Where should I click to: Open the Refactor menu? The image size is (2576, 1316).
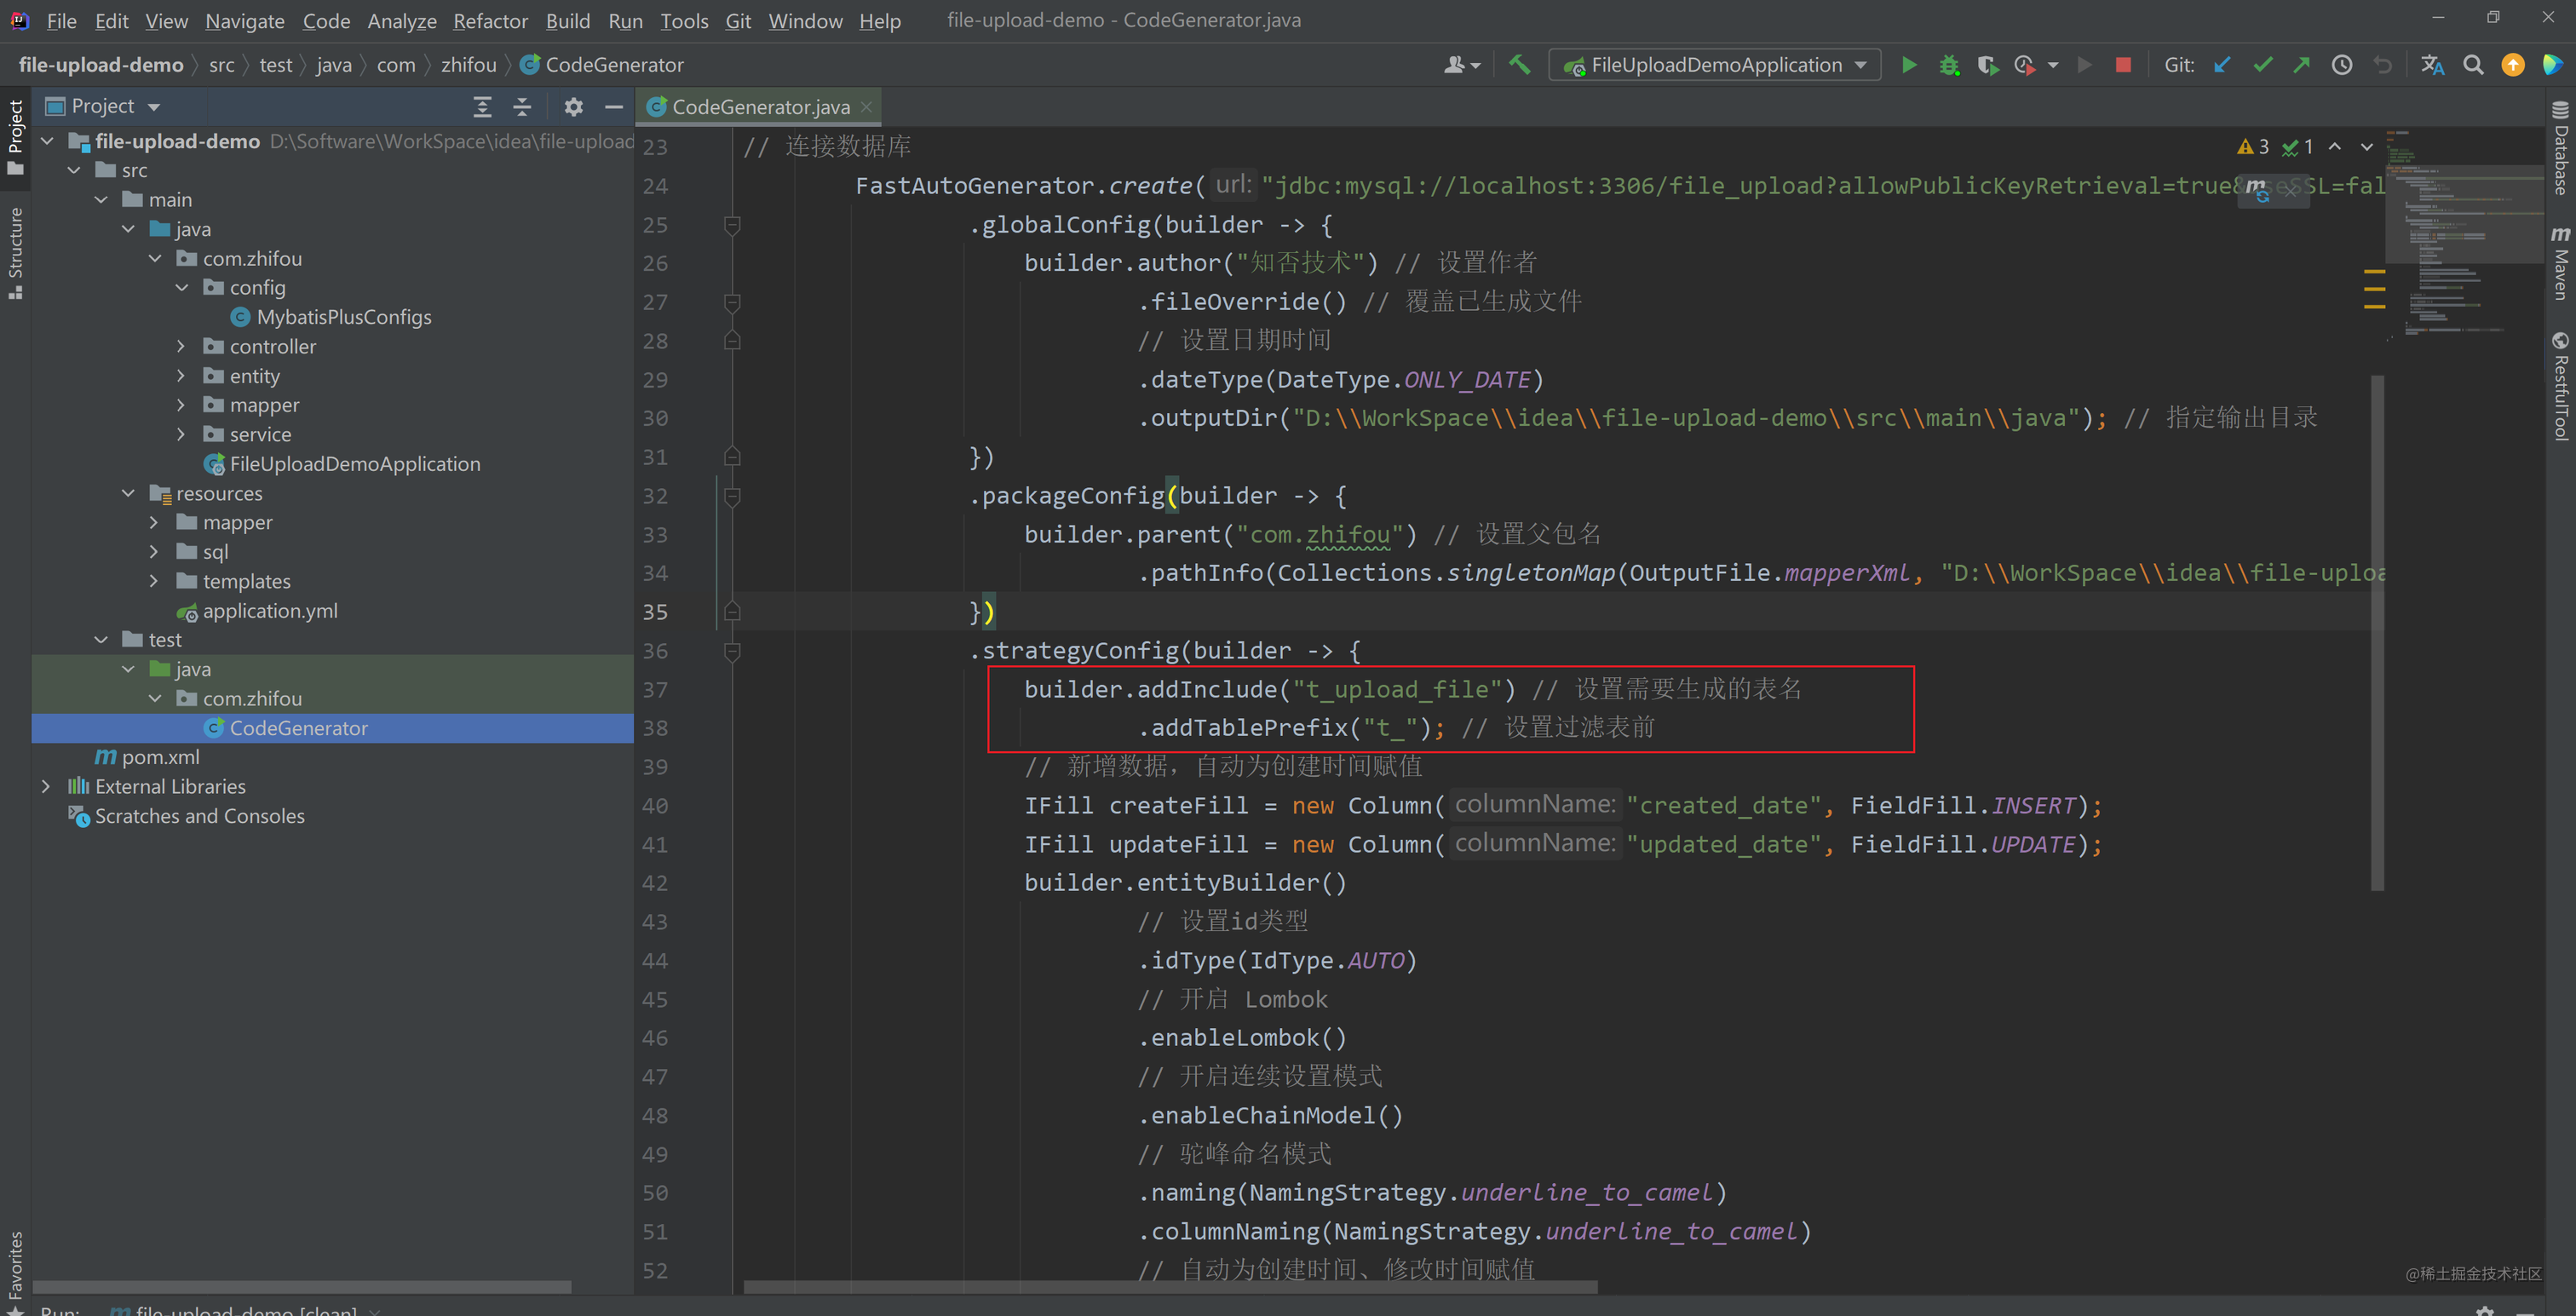coord(490,21)
